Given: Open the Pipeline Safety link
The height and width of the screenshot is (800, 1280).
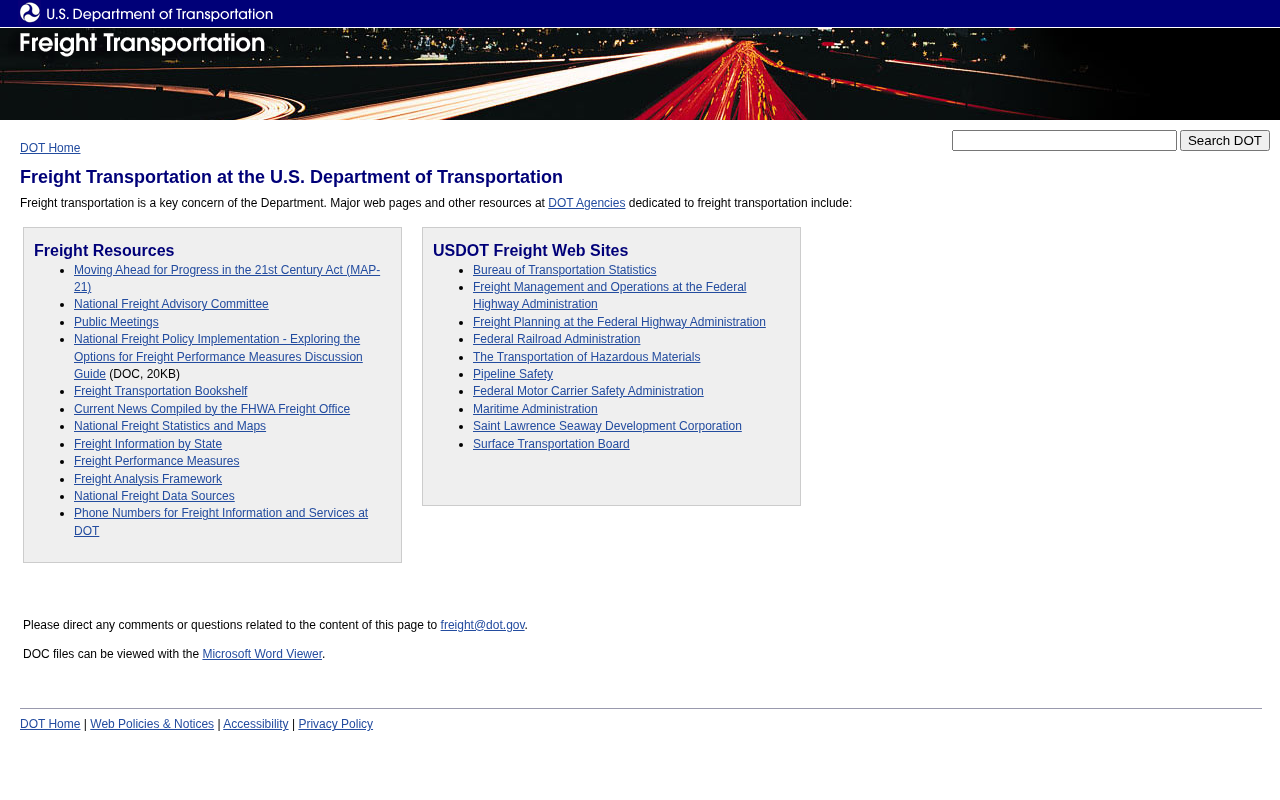Looking at the screenshot, I should 513,374.
